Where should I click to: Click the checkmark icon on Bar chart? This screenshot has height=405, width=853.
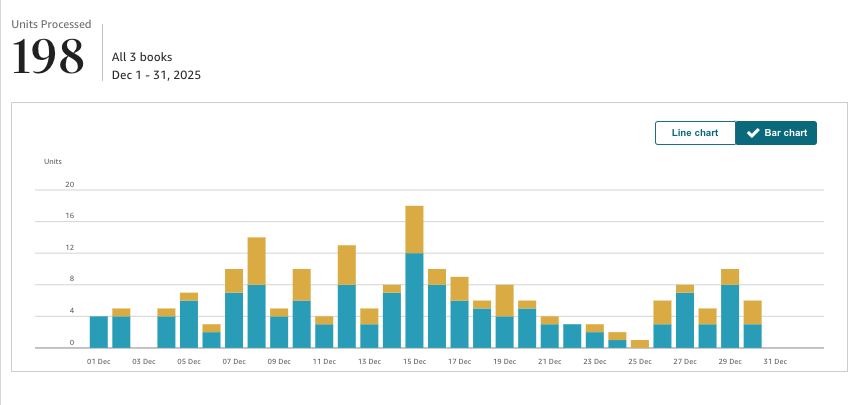tap(753, 133)
